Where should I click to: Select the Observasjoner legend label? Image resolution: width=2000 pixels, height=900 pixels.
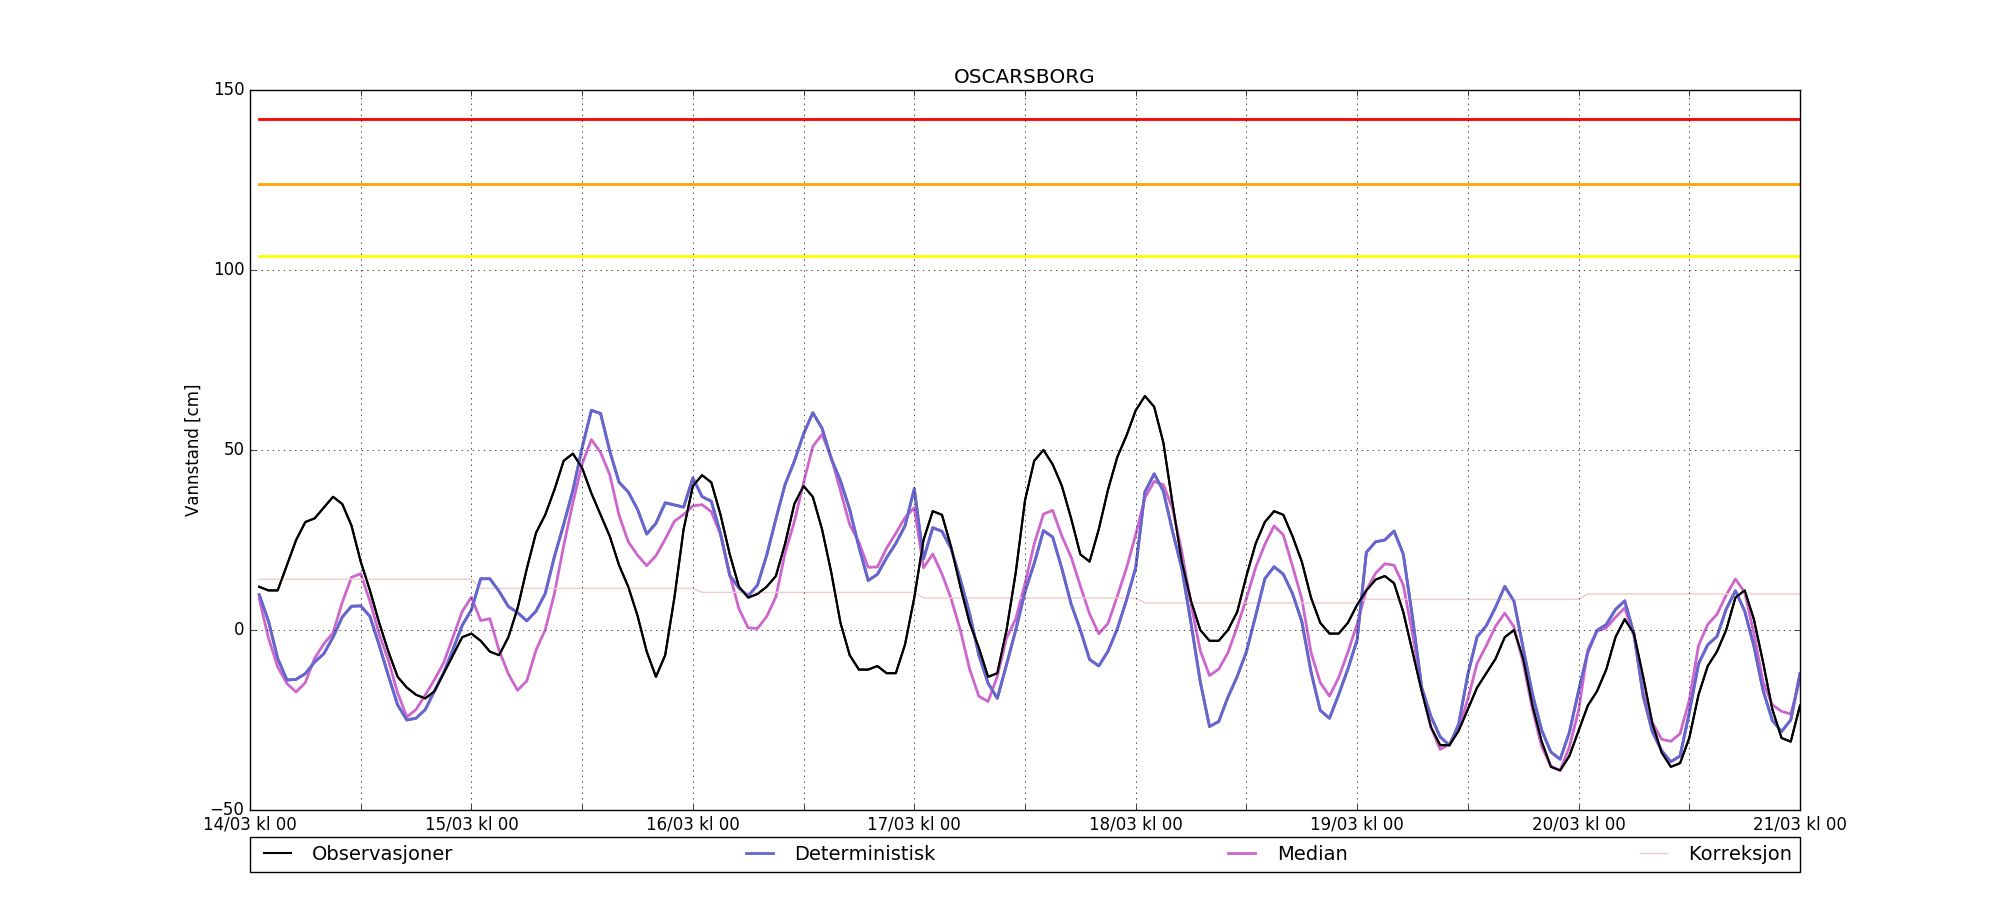(x=381, y=854)
